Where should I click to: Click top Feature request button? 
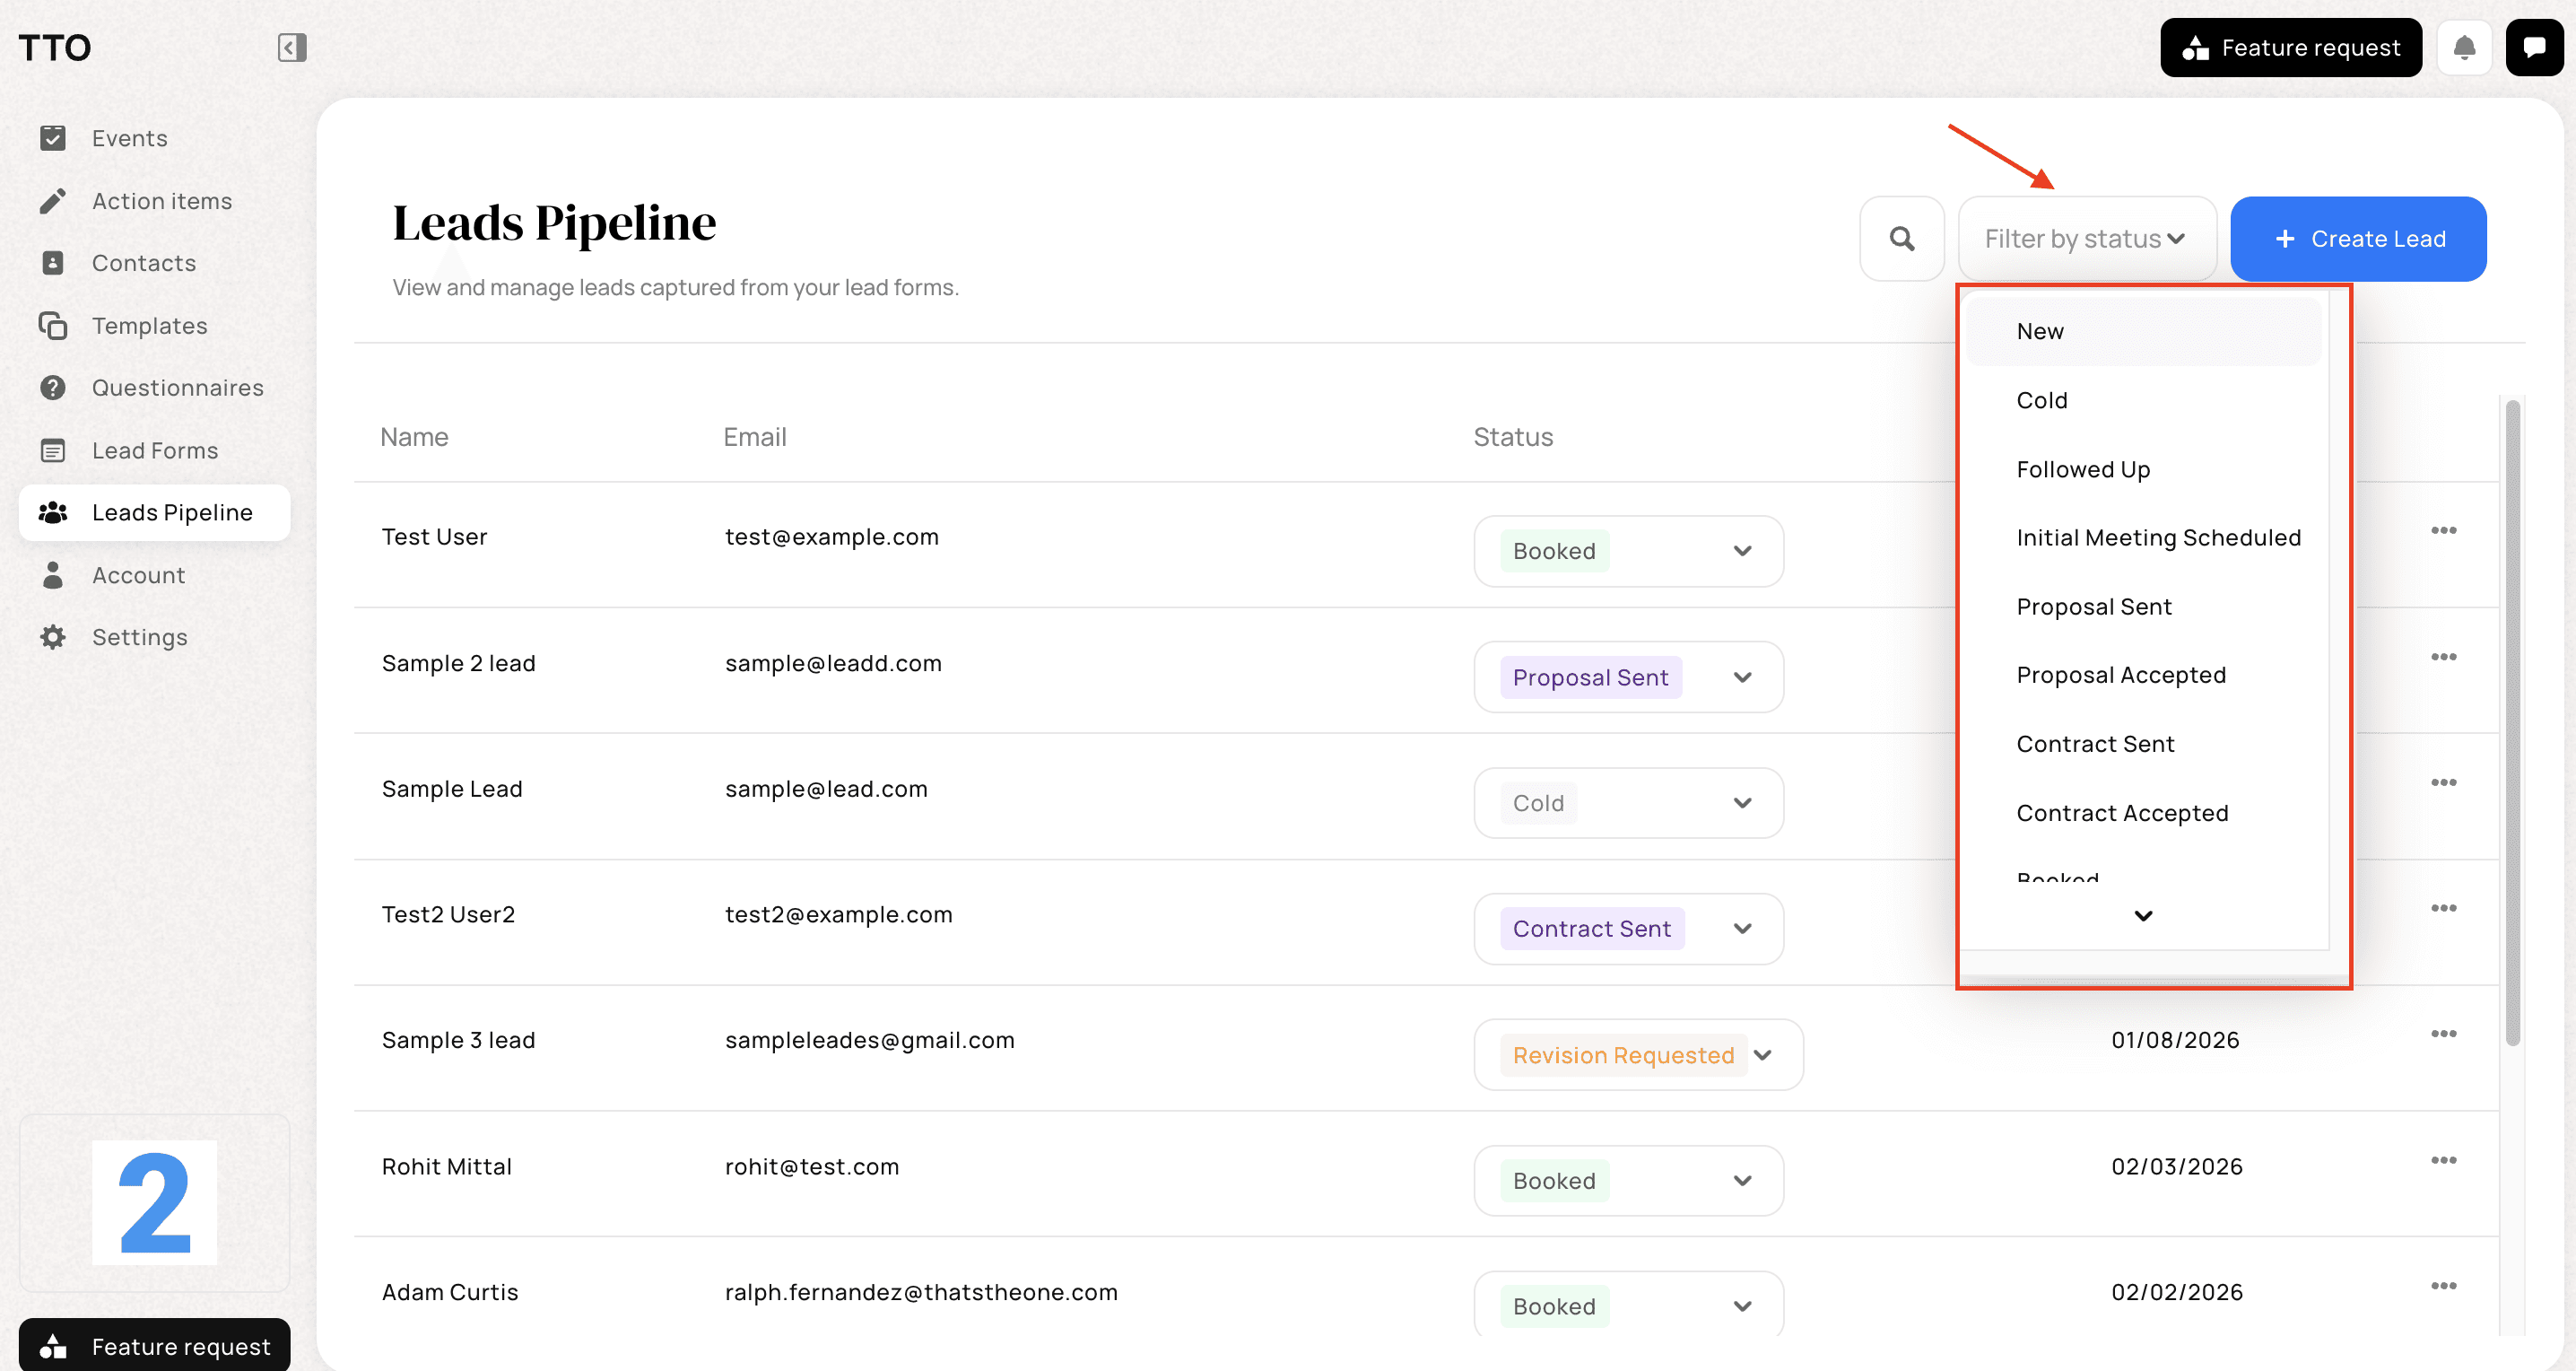pyautogui.click(x=2290, y=47)
